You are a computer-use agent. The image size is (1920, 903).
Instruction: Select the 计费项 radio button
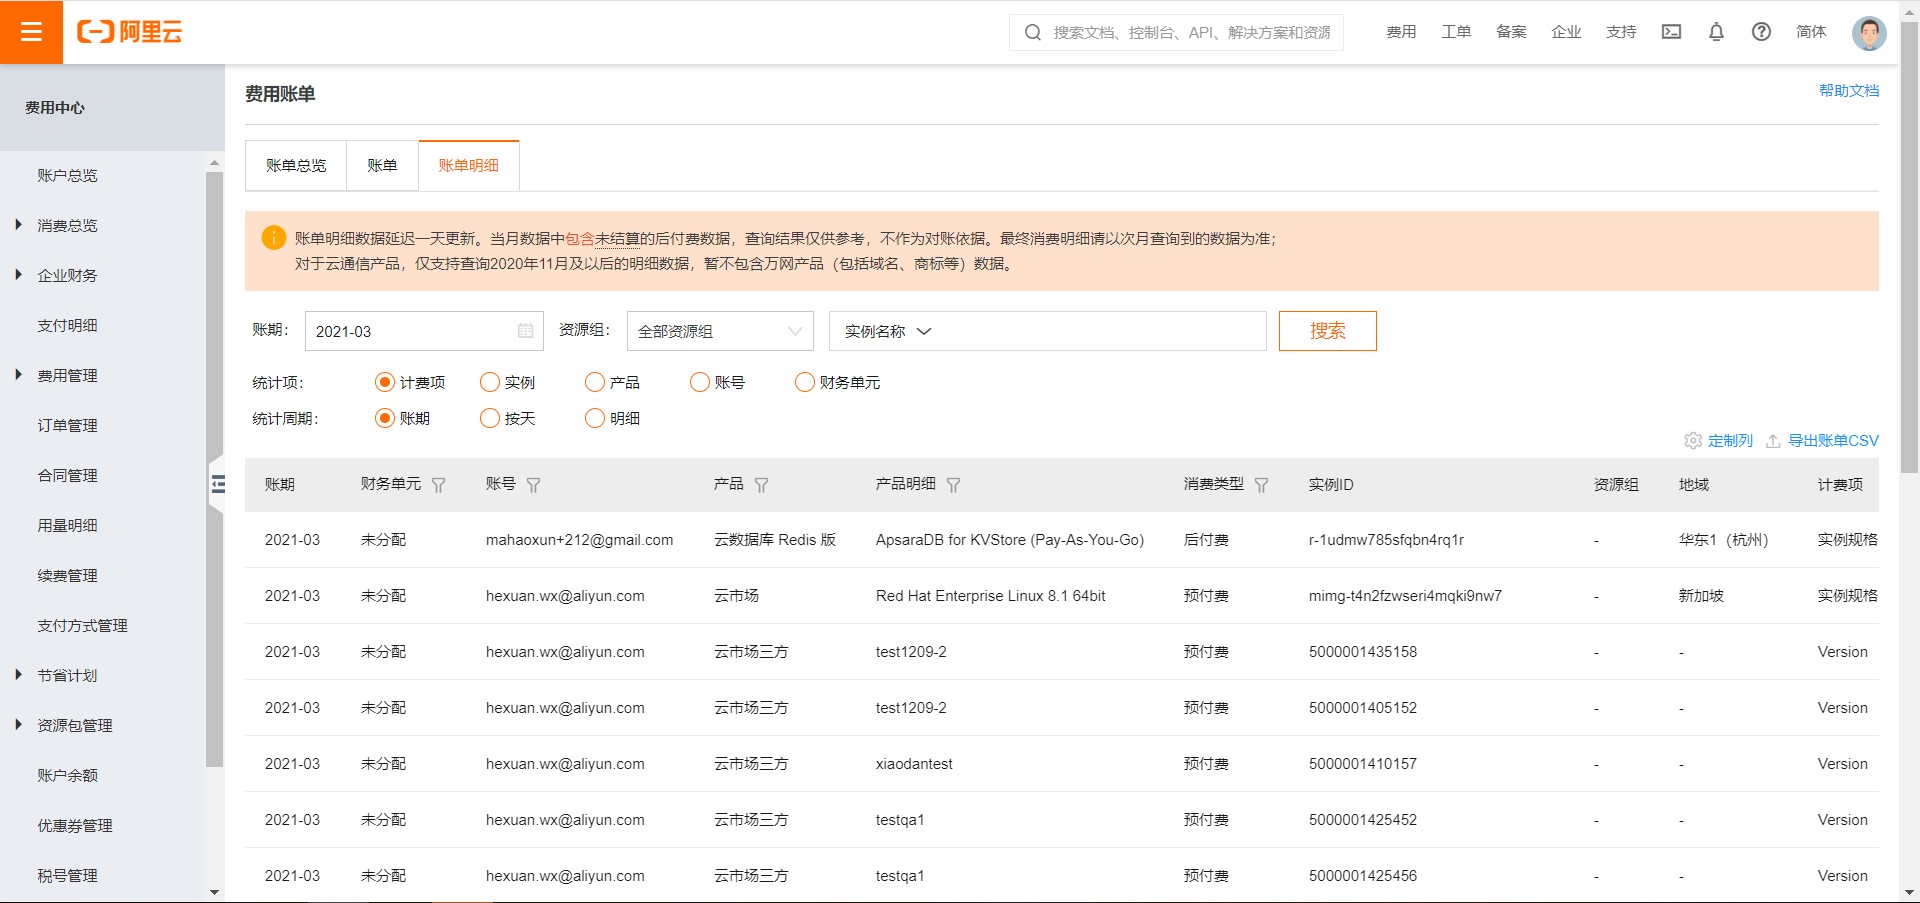[385, 382]
